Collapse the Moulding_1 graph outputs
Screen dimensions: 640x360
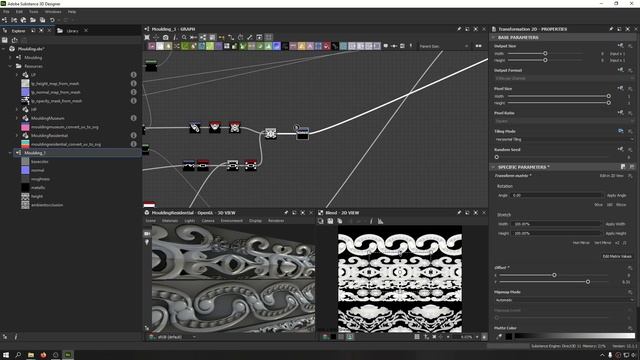tap(10, 153)
